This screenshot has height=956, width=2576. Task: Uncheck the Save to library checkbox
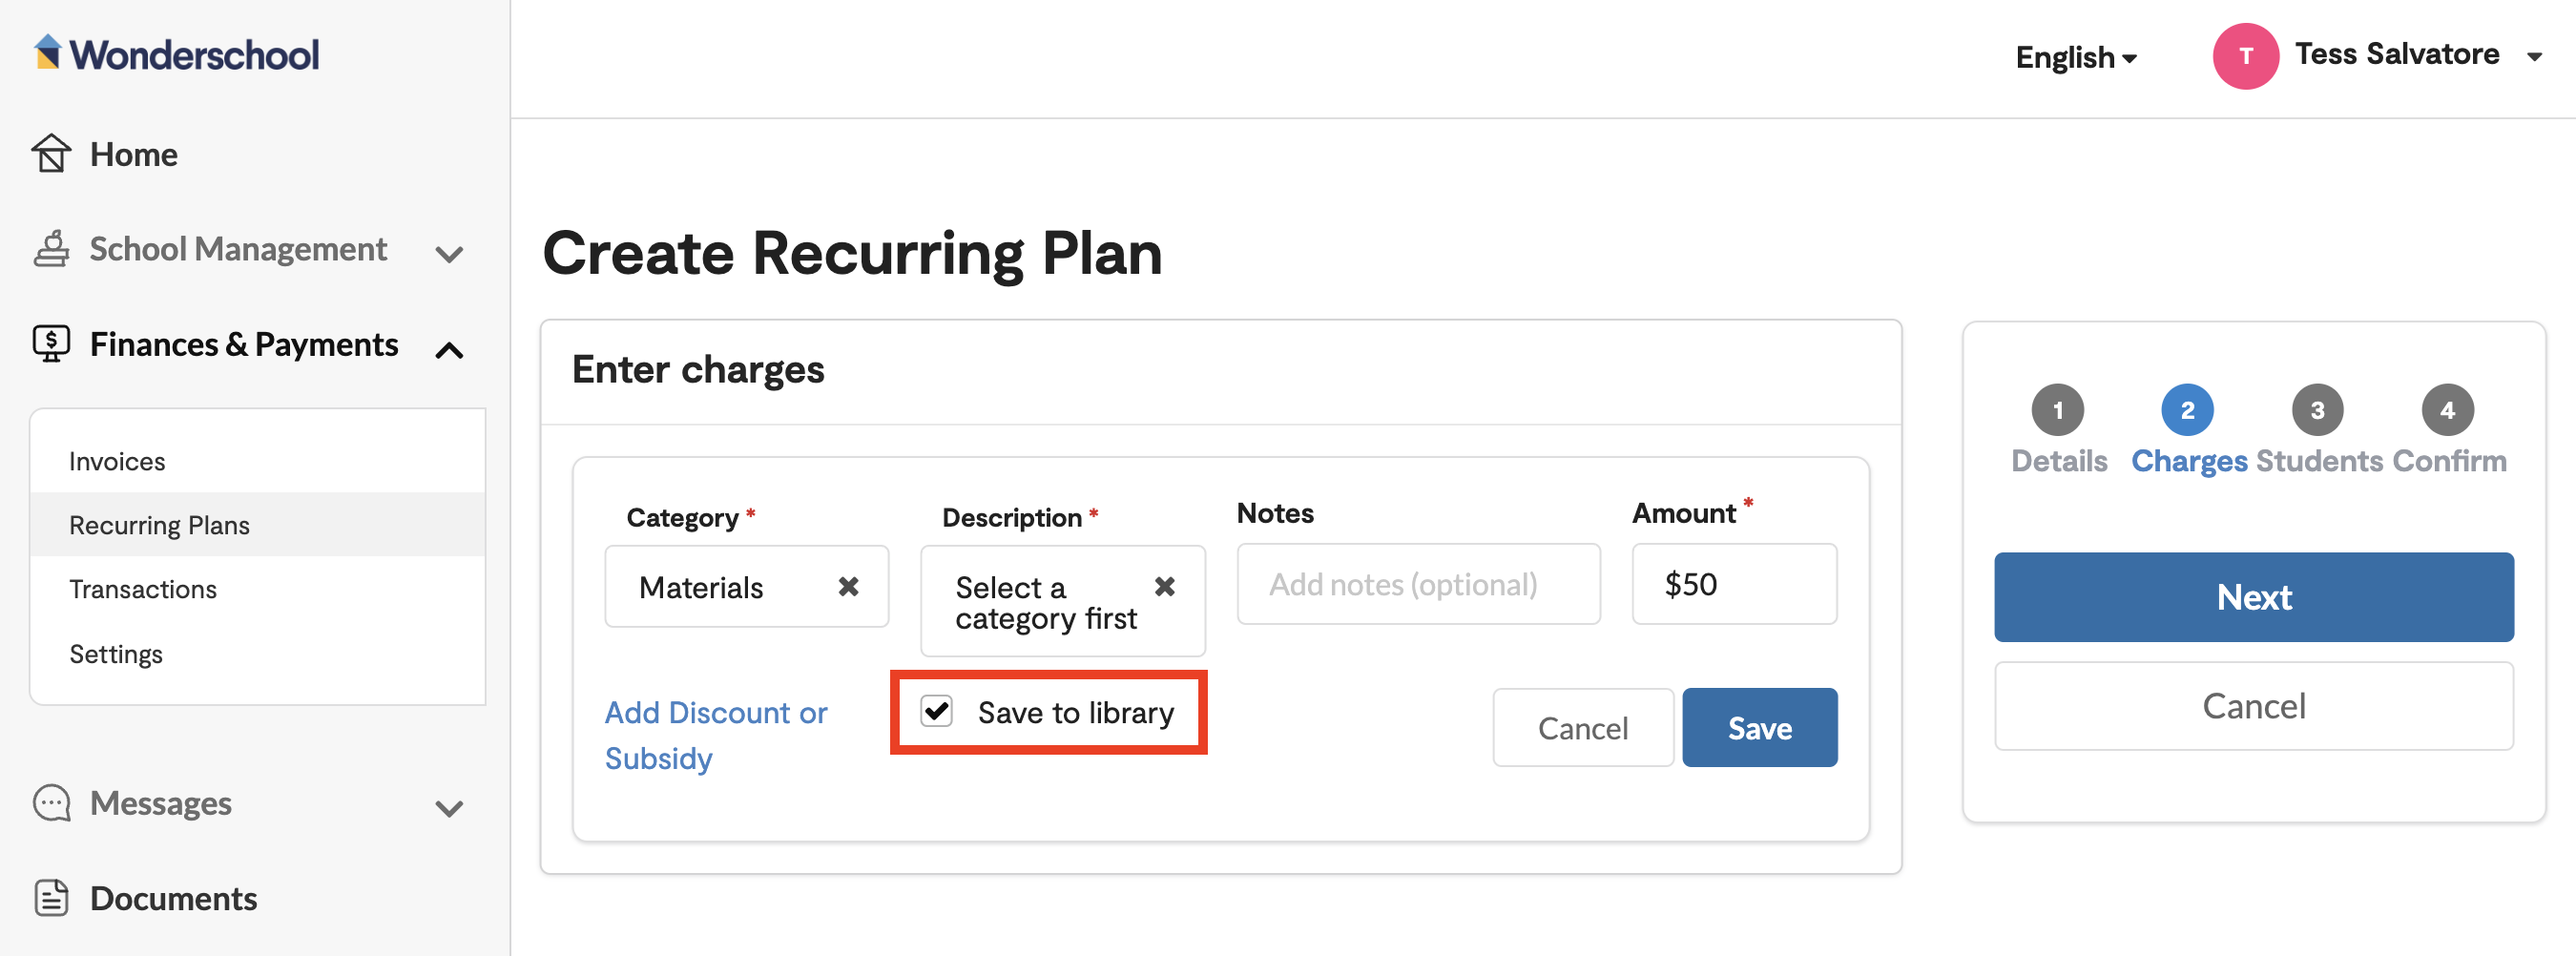935,712
